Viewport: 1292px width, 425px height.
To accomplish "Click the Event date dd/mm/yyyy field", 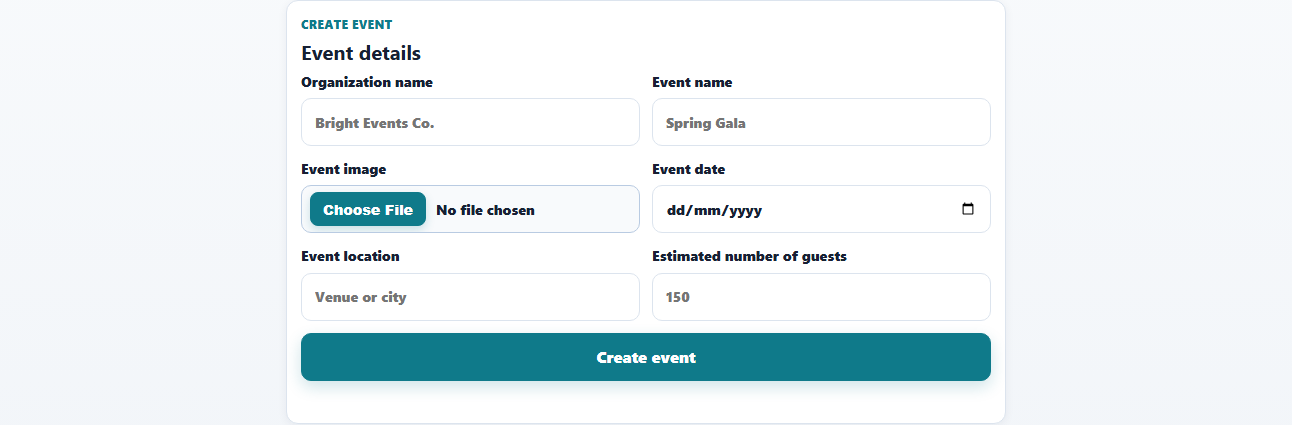I will [x=821, y=210].
